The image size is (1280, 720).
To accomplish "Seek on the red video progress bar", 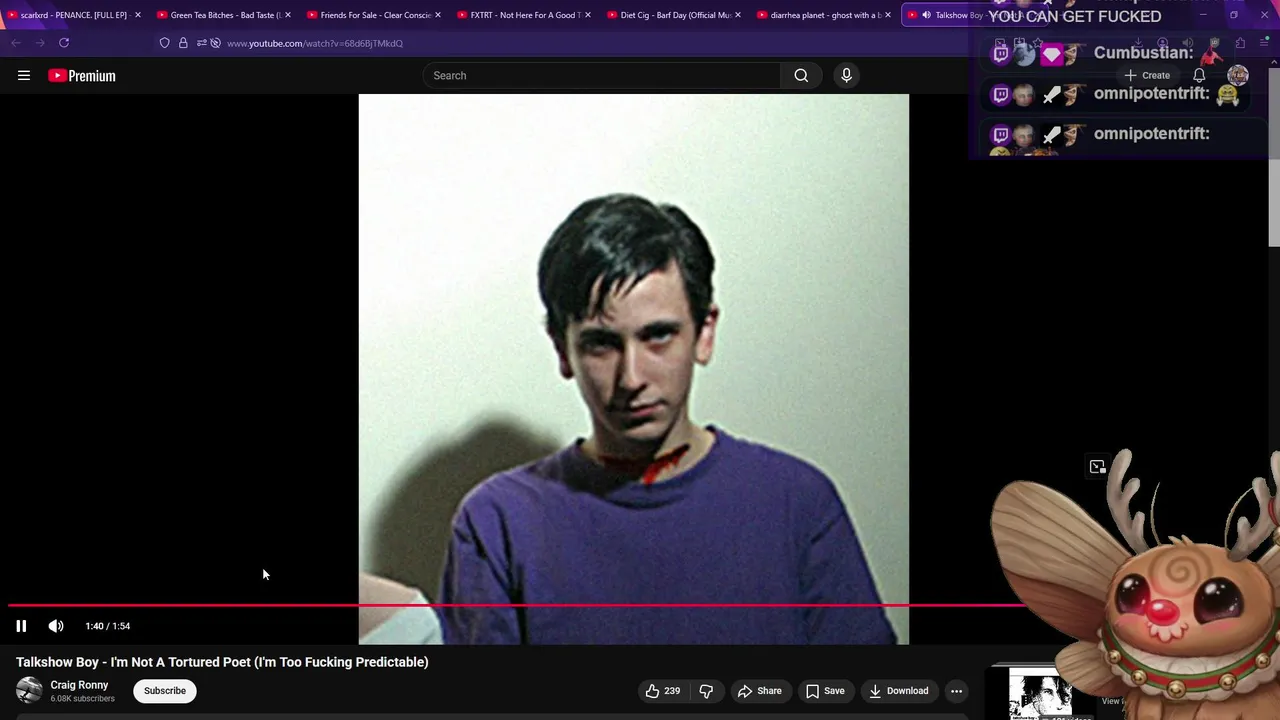I will 515,605.
